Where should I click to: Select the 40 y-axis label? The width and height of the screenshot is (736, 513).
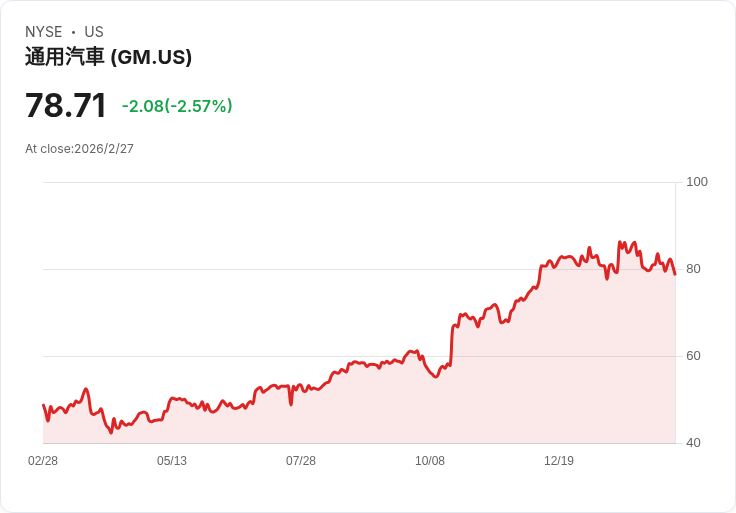pos(693,443)
